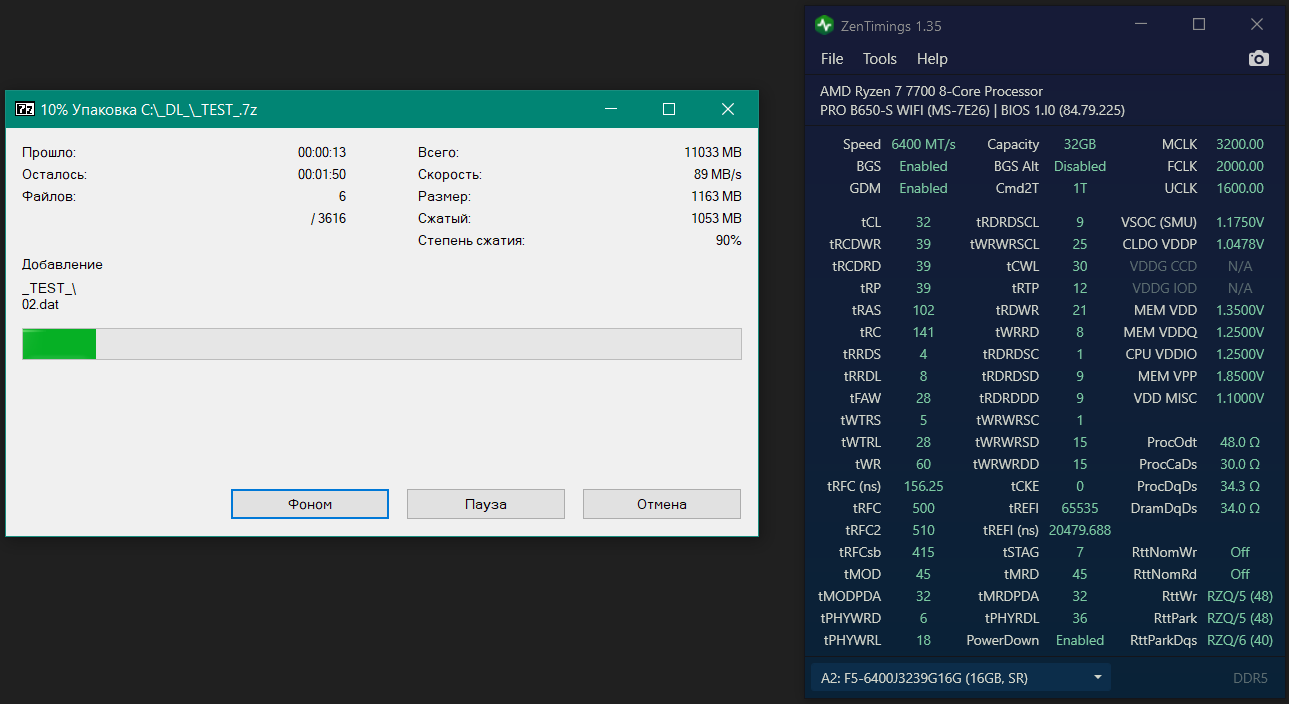Click the RttParkDqs RZQ/6 (40) value

tap(1240, 640)
